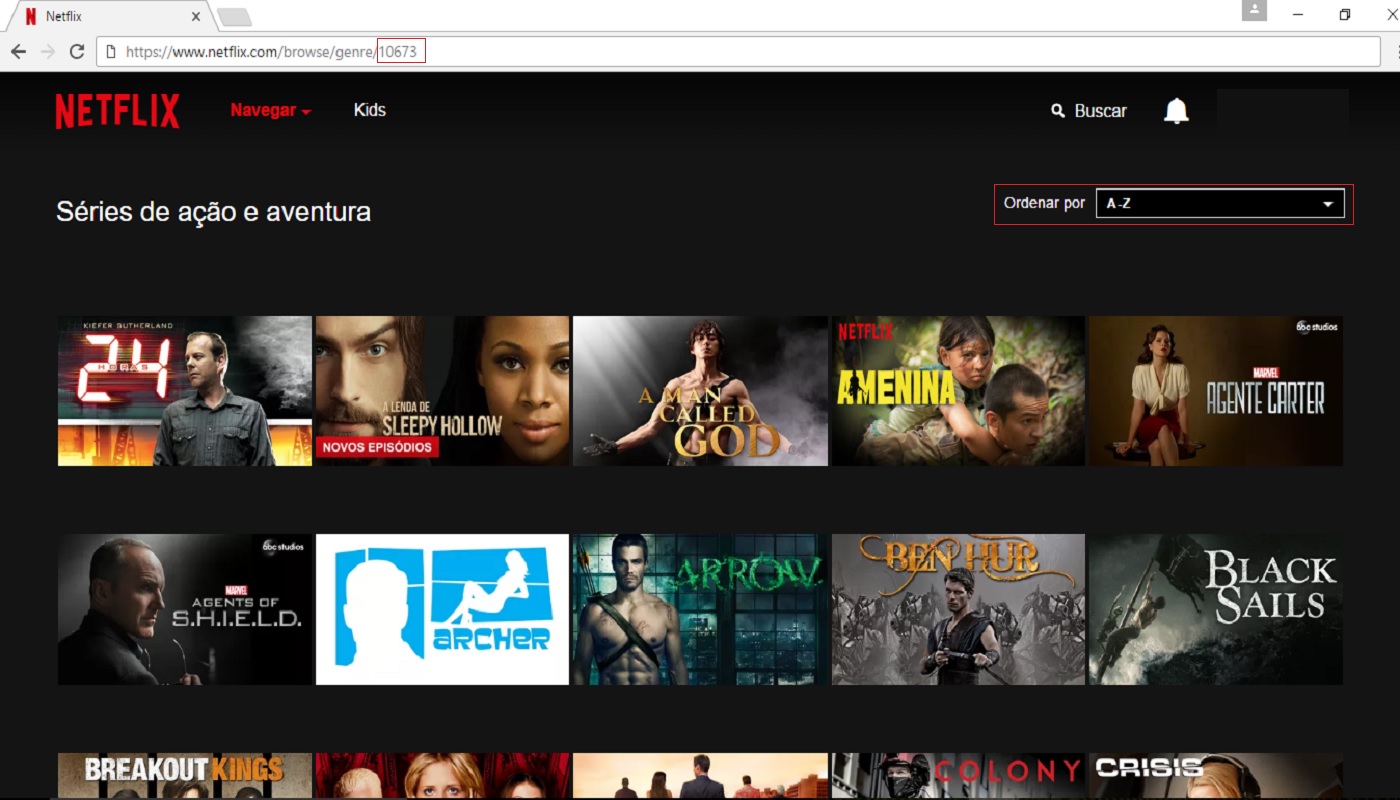This screenshot has height=800, width=1400.
Task: Open Agents of S.H.I.E.L.D. thumbnail
Action: [x=185, y=609]
